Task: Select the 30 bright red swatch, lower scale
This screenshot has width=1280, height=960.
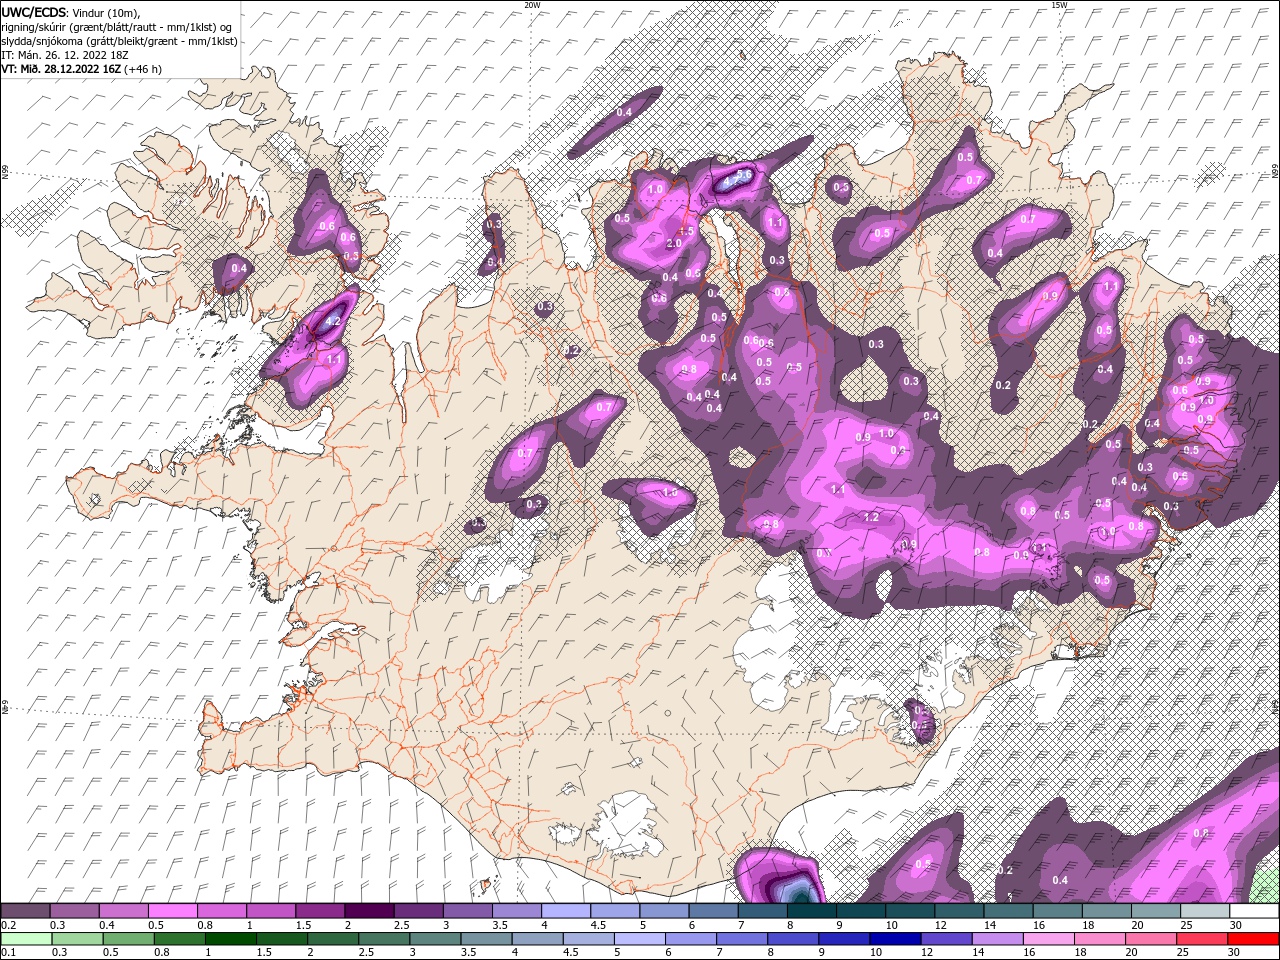Action: point(1253,939)
